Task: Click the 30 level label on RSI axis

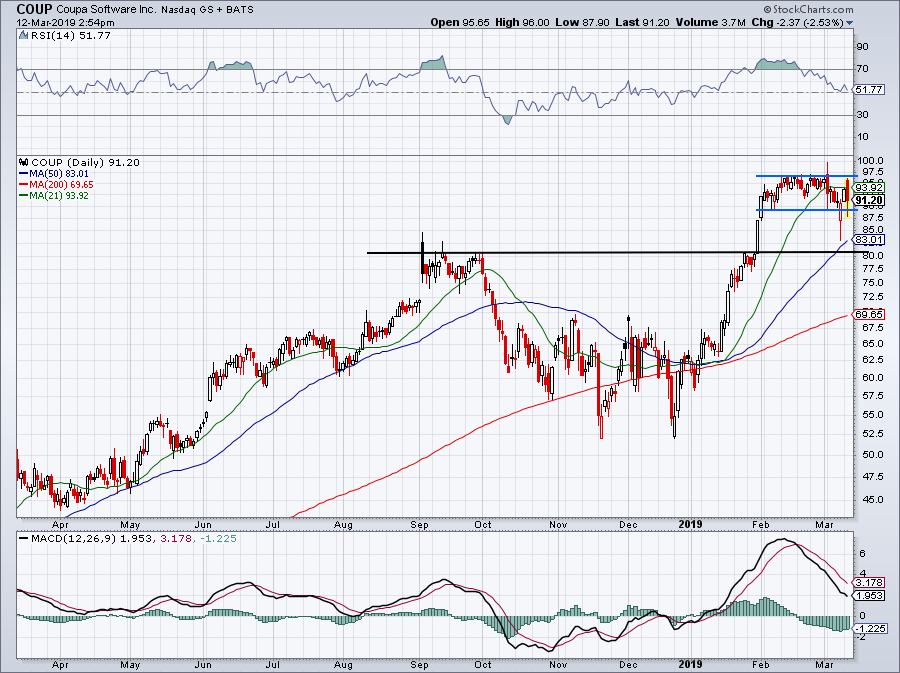Action: (862, 115)
